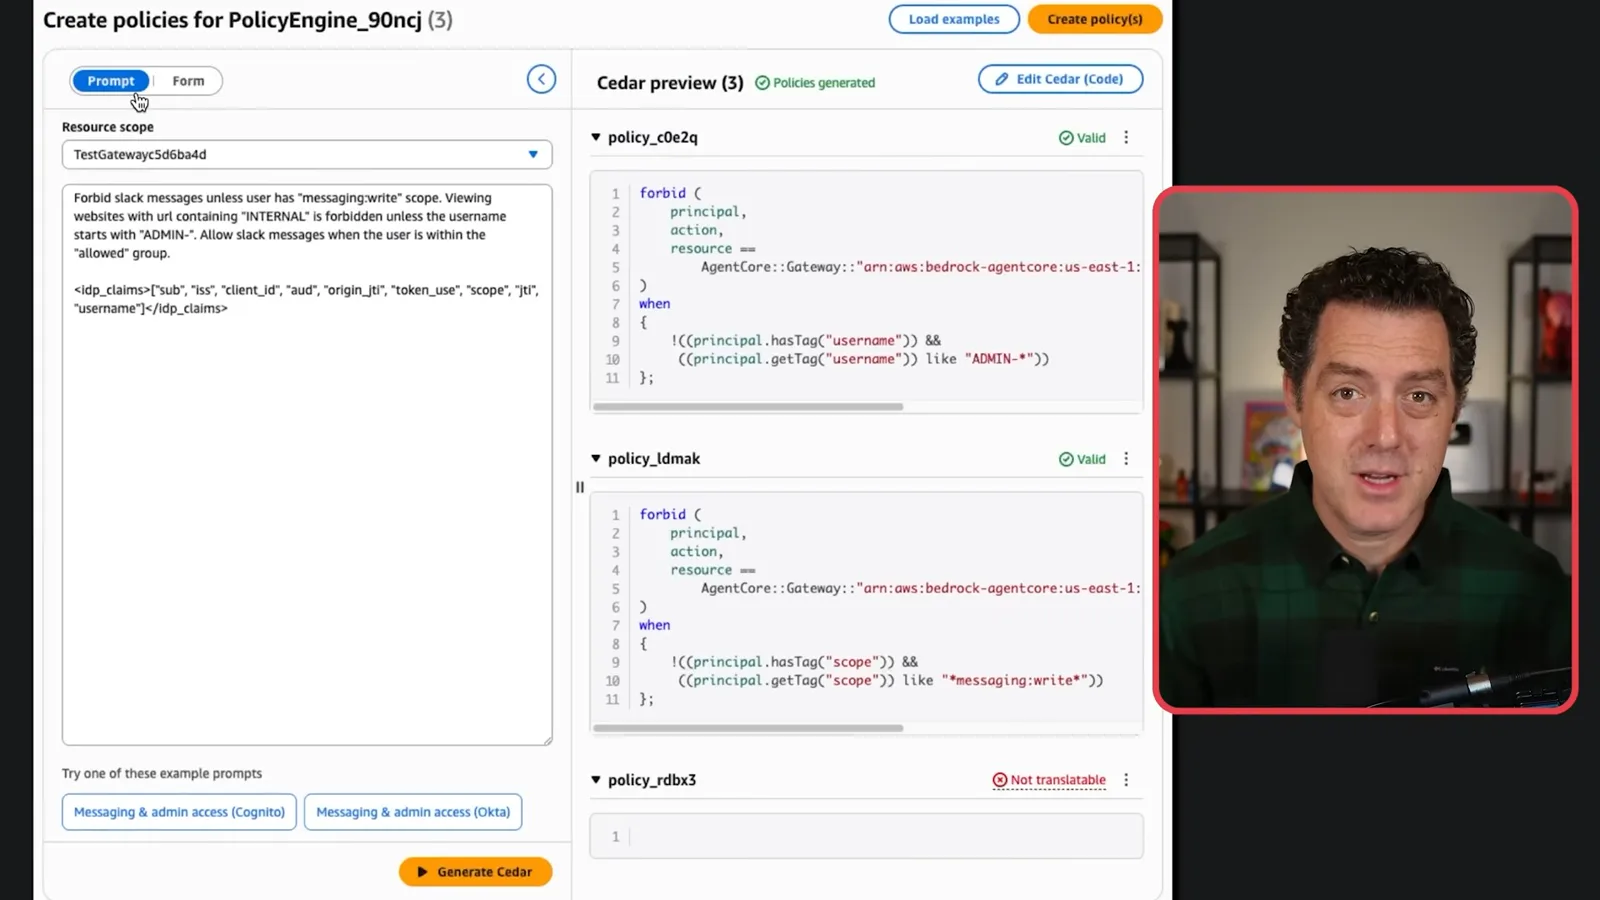Click the Policies generated check indicator

[815, 83]
